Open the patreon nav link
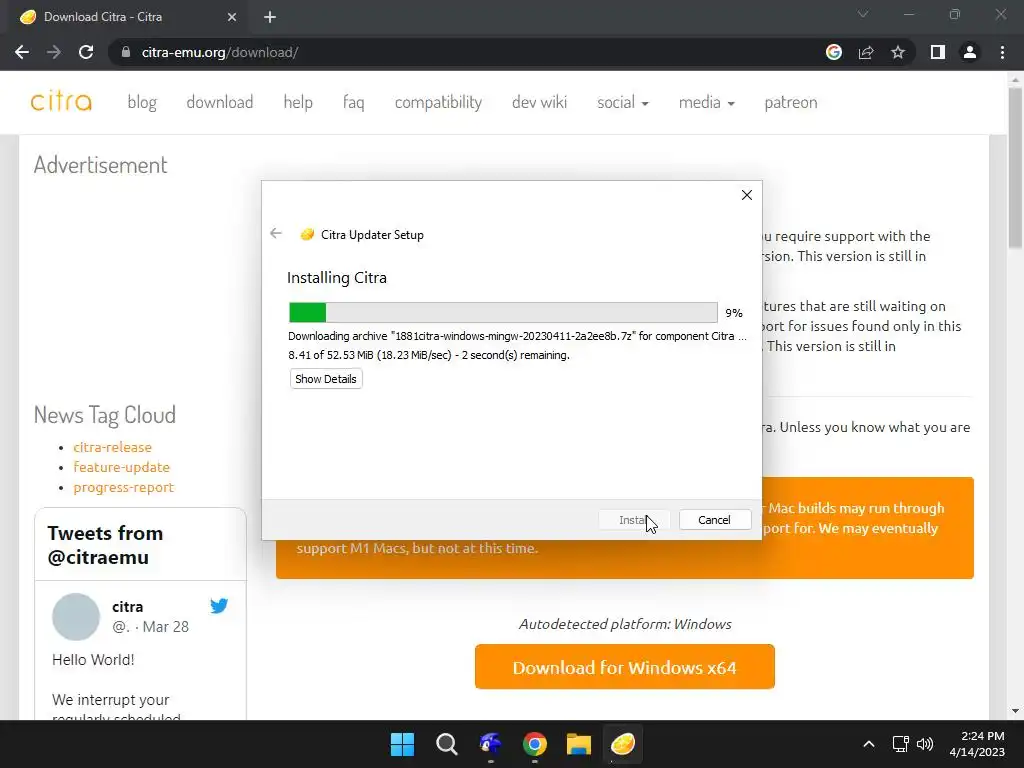 pyautogui.click(x=791, y=102)
